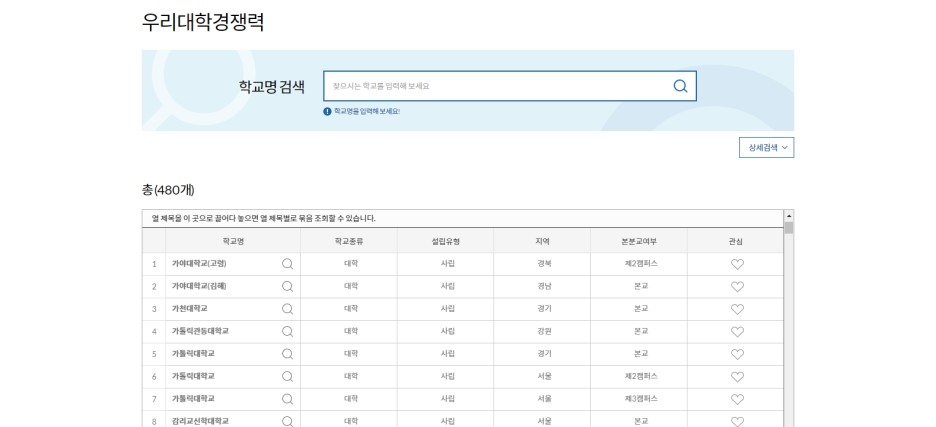936x427 pixels.
Task: Click 경기 region cell in 가천대학교 row
Action: 544,309
